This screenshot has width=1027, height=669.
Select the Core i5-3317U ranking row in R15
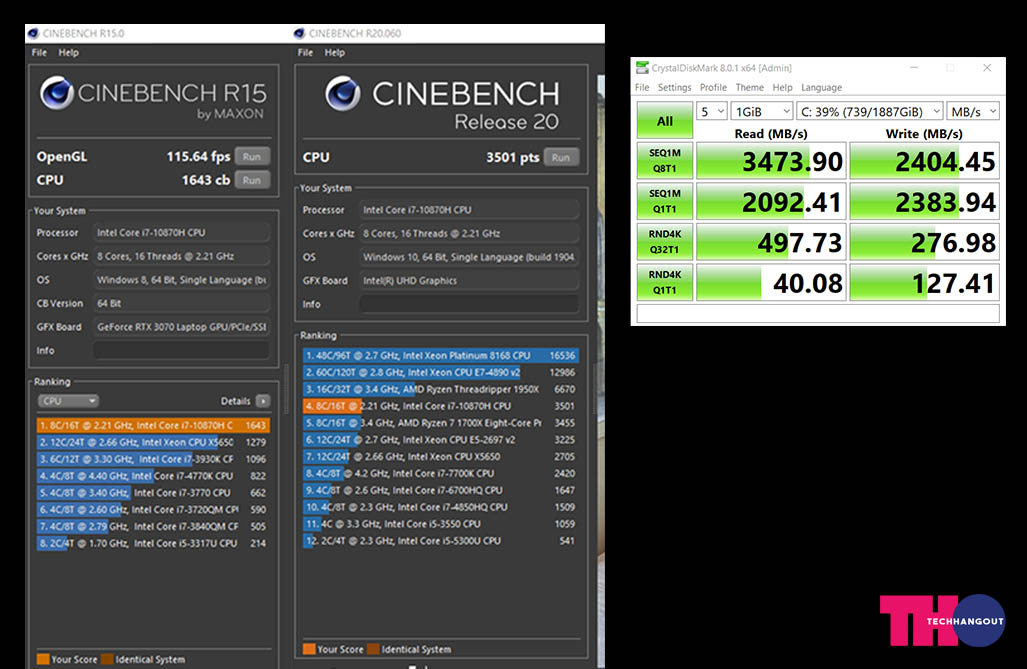click(x=153, y=543)
